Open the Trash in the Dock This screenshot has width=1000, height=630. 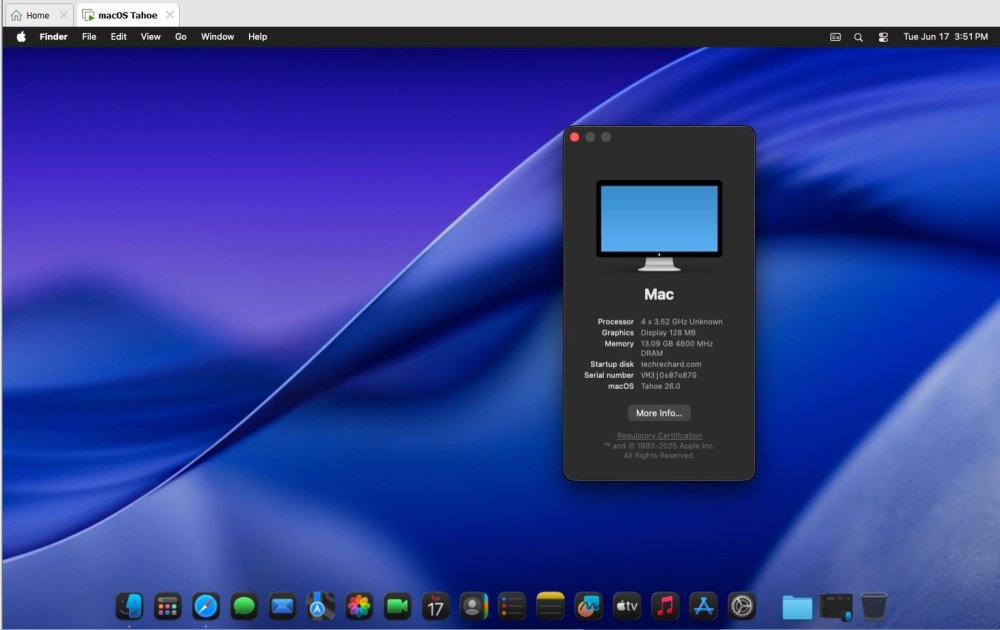[874, 606]
